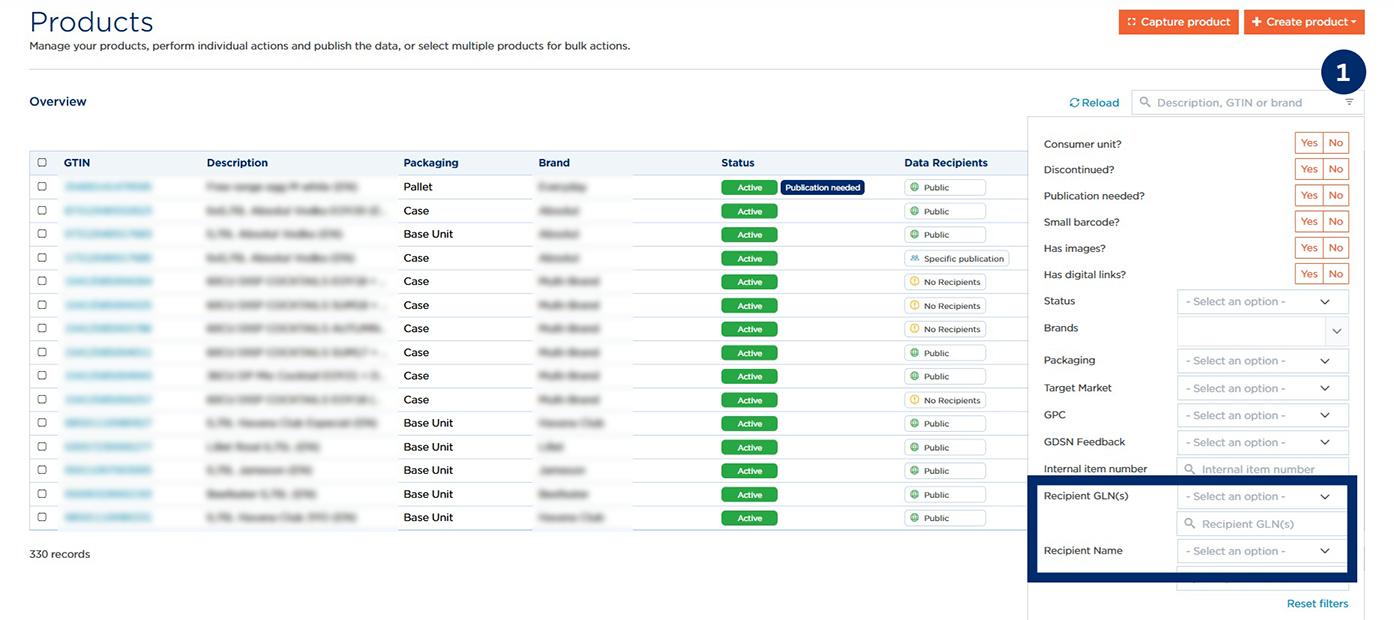Click the Packaging column header
The height and width of the screenshot is (620, 1394).
click(431, 163)
